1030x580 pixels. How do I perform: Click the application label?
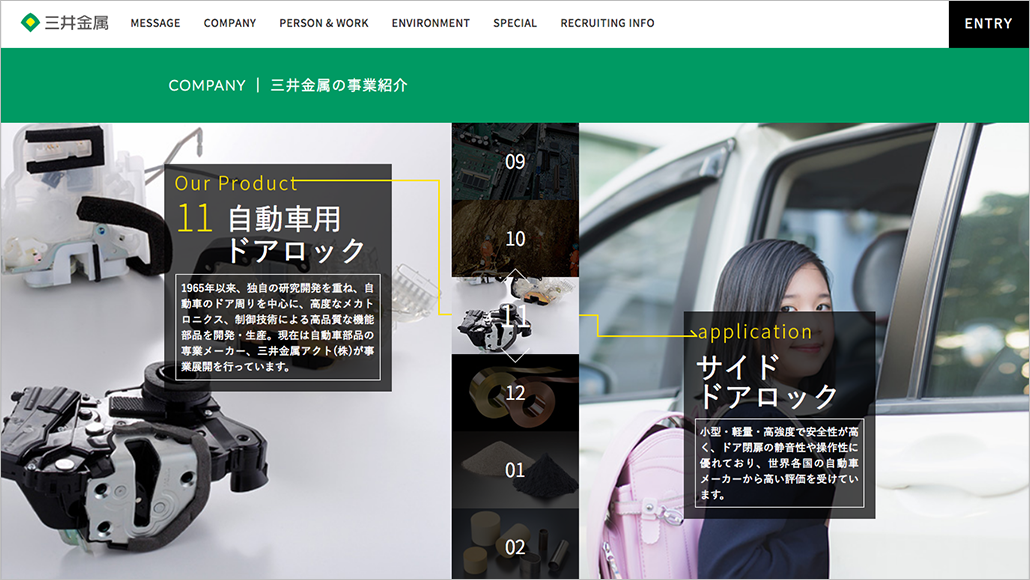coord(755,332)
